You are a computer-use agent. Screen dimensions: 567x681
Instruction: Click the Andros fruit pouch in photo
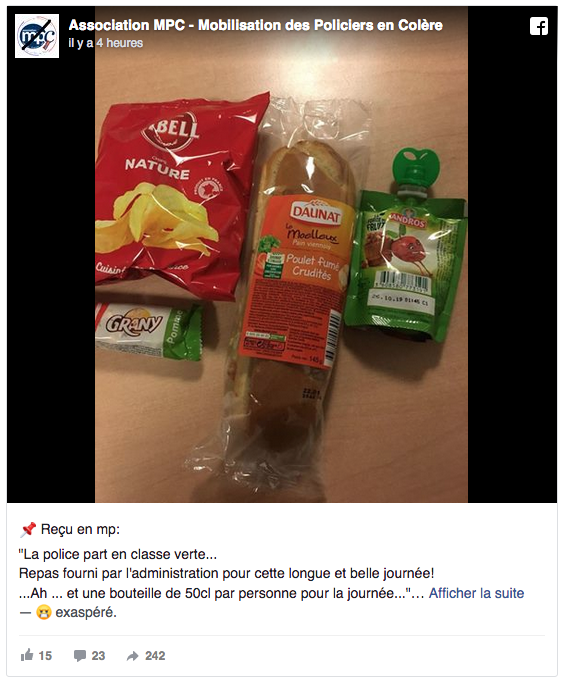(405, 245)
